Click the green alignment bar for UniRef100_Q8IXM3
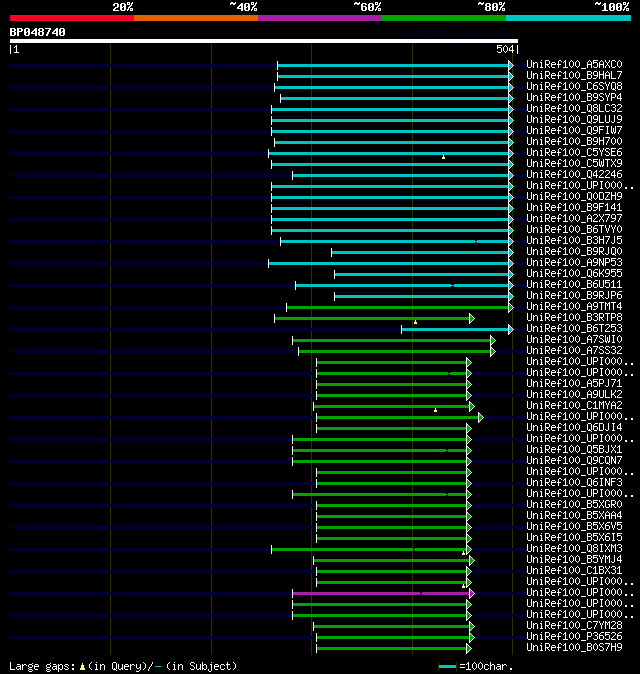 (x=370, y=549)
